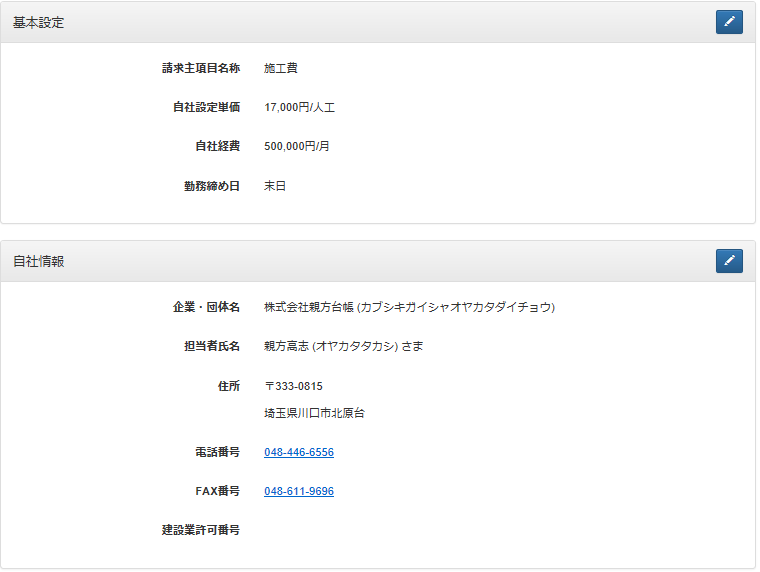Screen dimensions: 760x572
Task: Click the 勤務締め日 field label
Action: [212, 186]
